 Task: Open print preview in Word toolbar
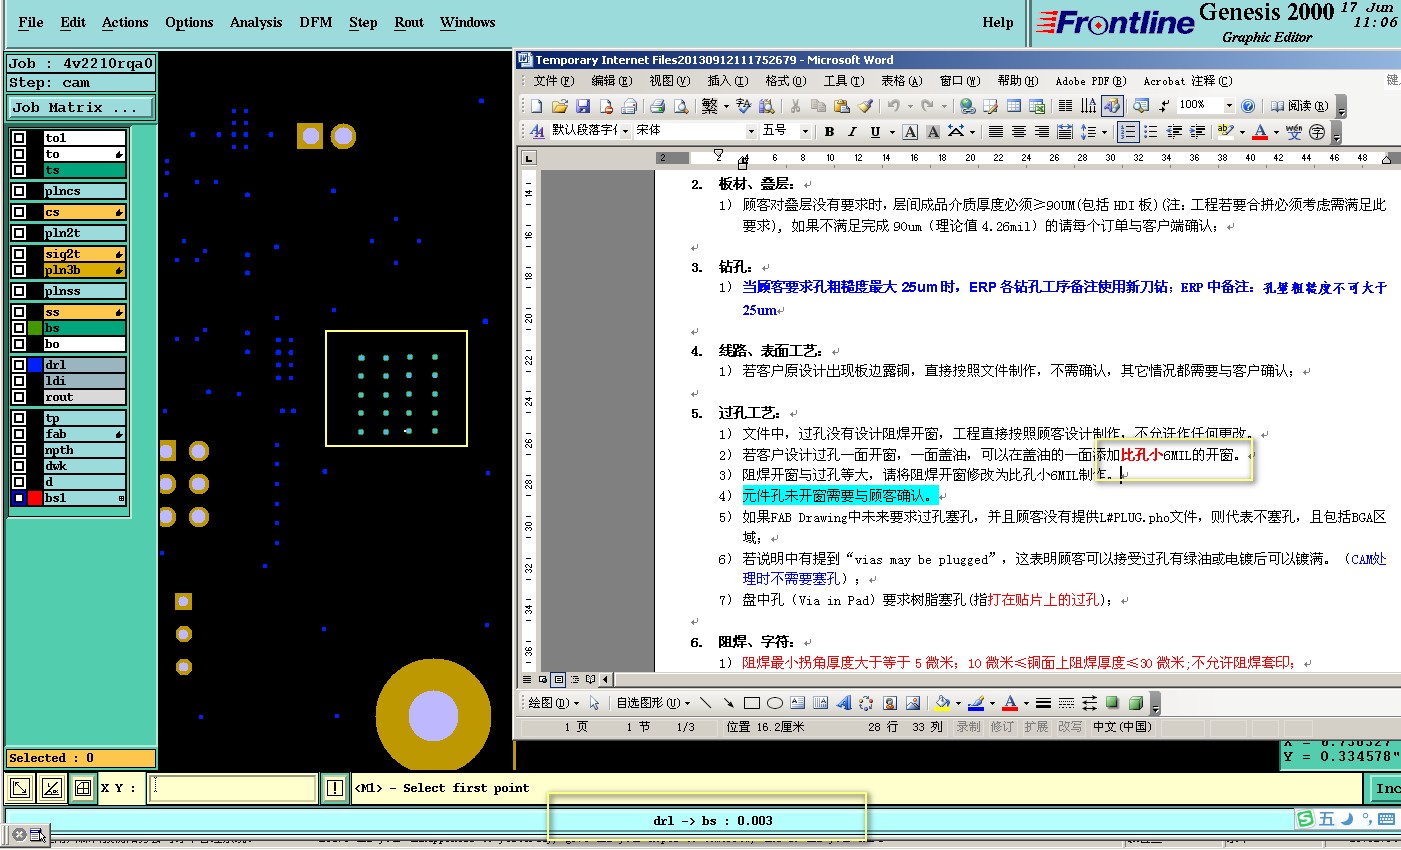pos(681,106)
